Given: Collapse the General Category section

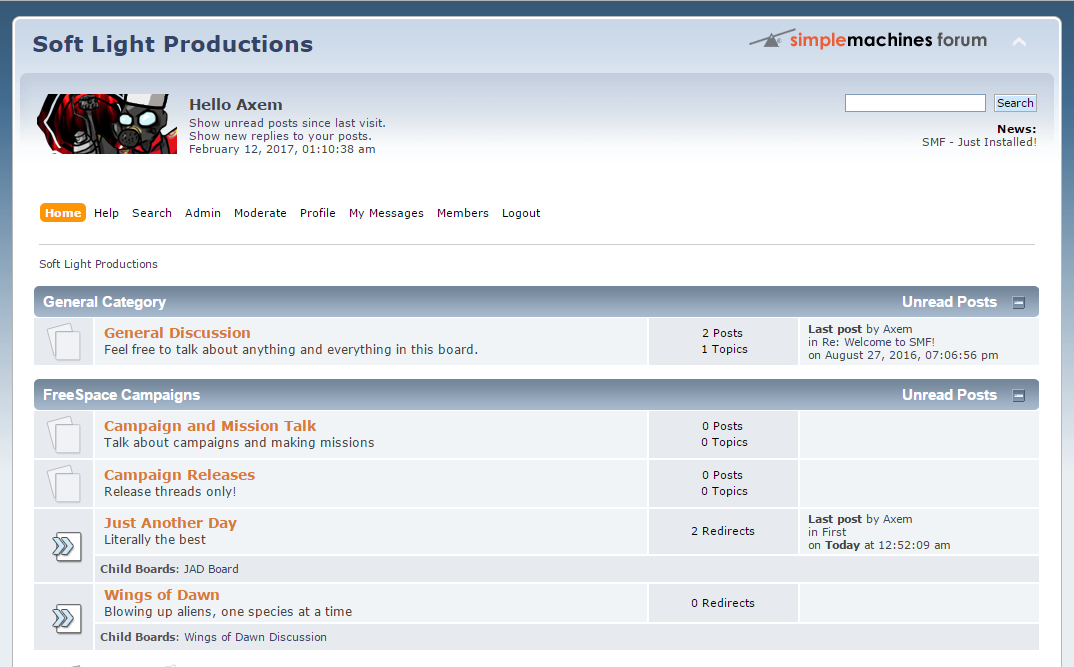Looking at the screenshot, I should [x=1019, y=303].
